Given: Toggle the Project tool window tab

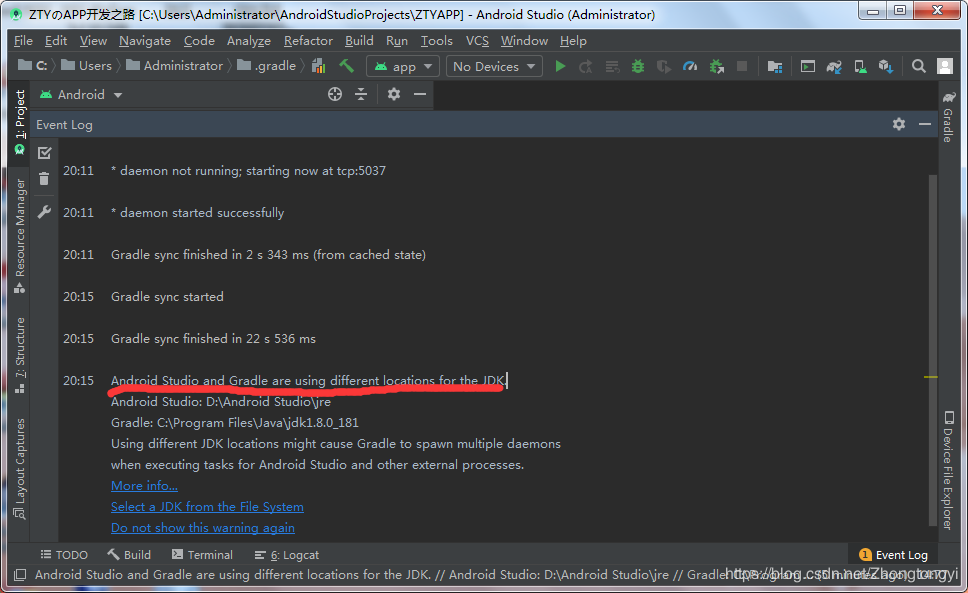Looking at the screenshot, I should [19, 122].
